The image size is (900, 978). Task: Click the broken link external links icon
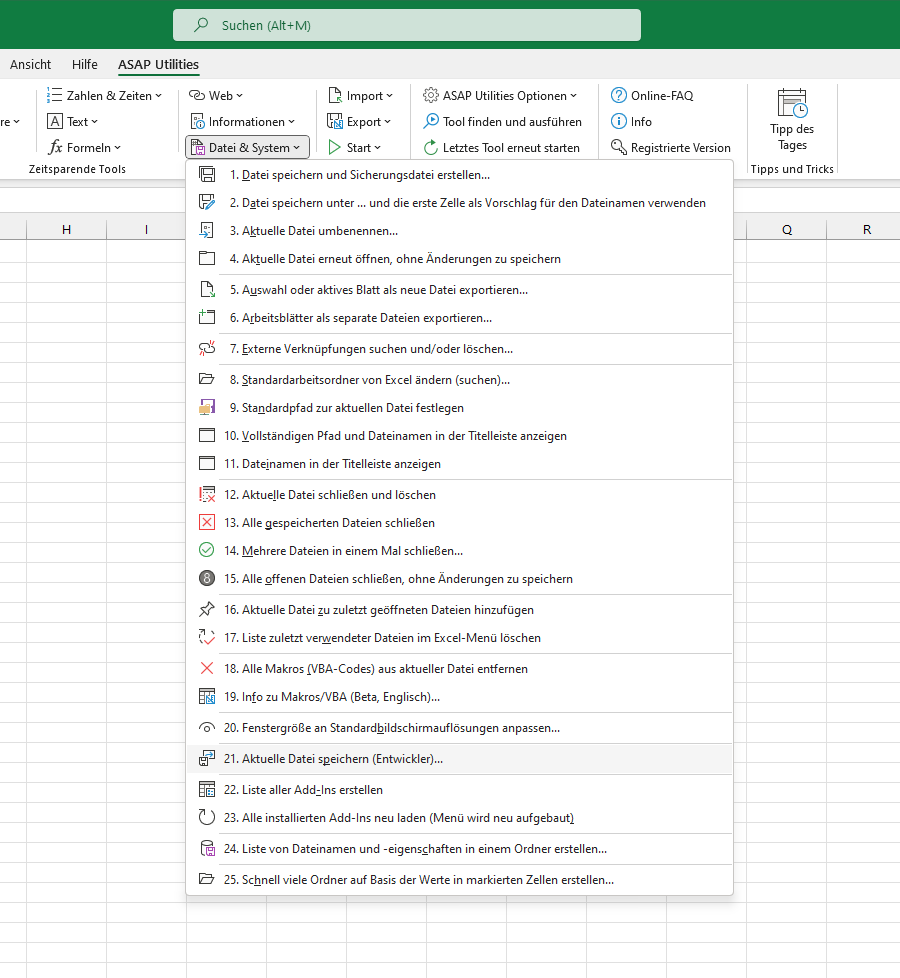[x=206, y=349]
